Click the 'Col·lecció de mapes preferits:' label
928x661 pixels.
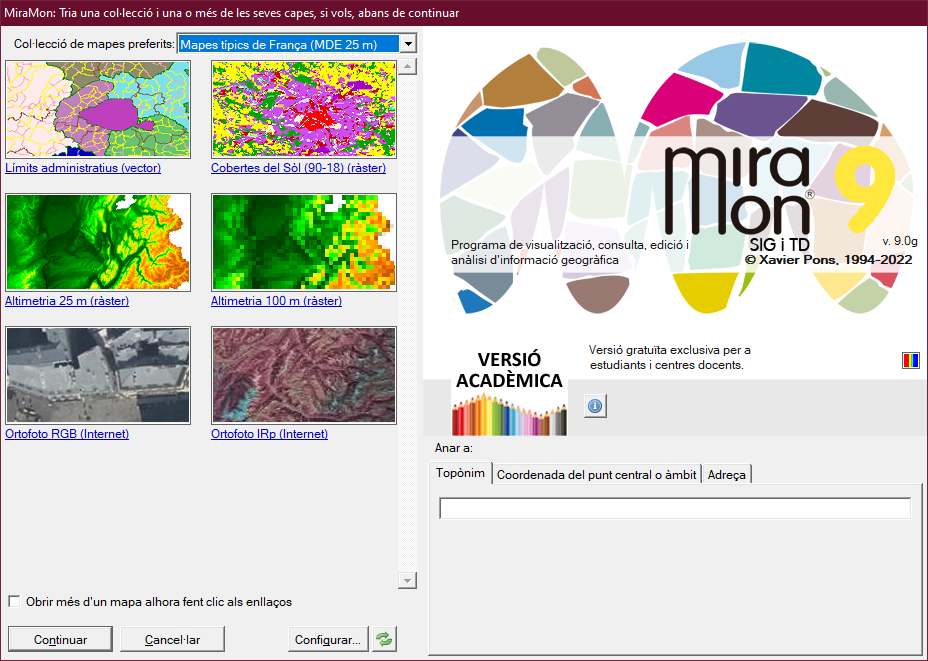click(95, 44)
